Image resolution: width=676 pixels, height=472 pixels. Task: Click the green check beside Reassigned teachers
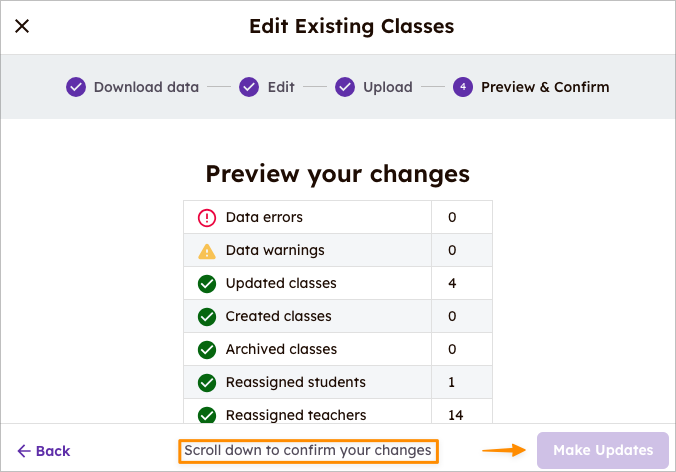(207, 415)
